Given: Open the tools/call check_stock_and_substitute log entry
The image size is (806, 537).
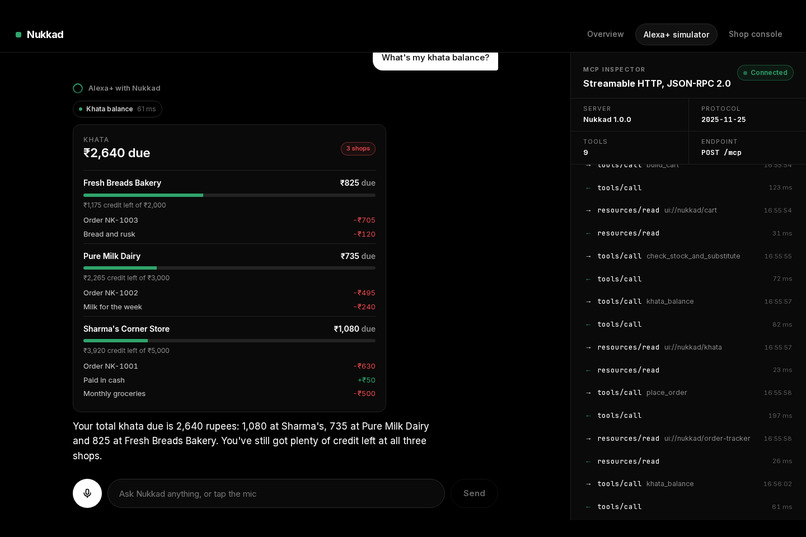Looking at the screenshot, I should [x=688, y=256].
